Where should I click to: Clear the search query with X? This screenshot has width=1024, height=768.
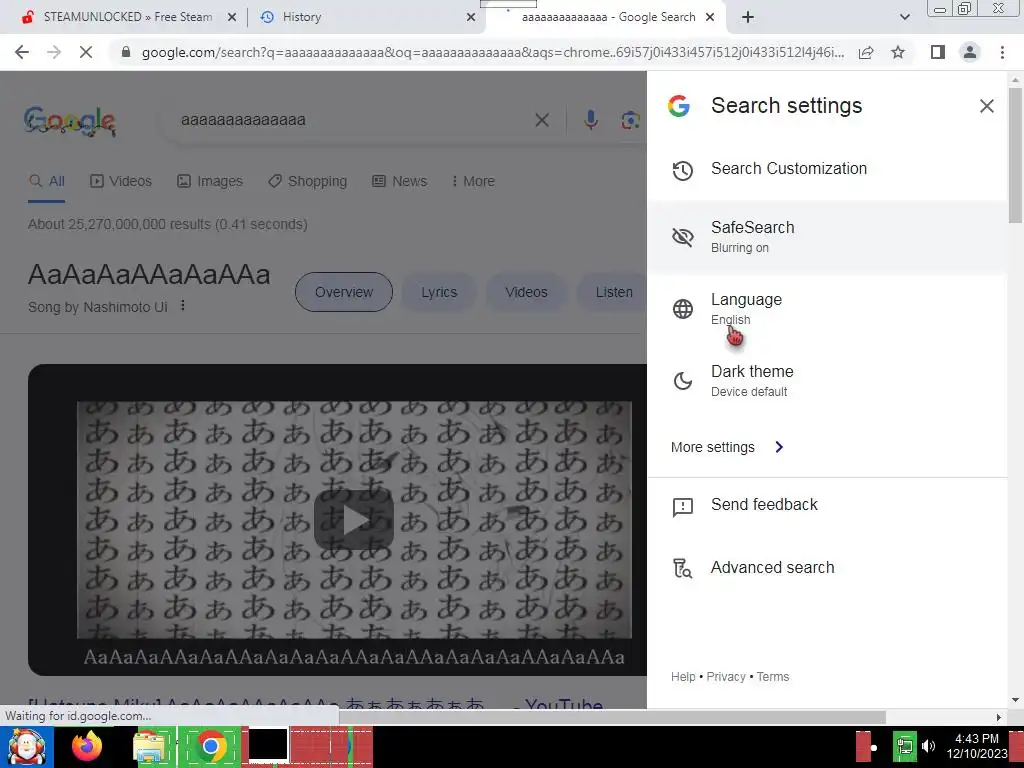pyautogui.click(x=541, y=120)
